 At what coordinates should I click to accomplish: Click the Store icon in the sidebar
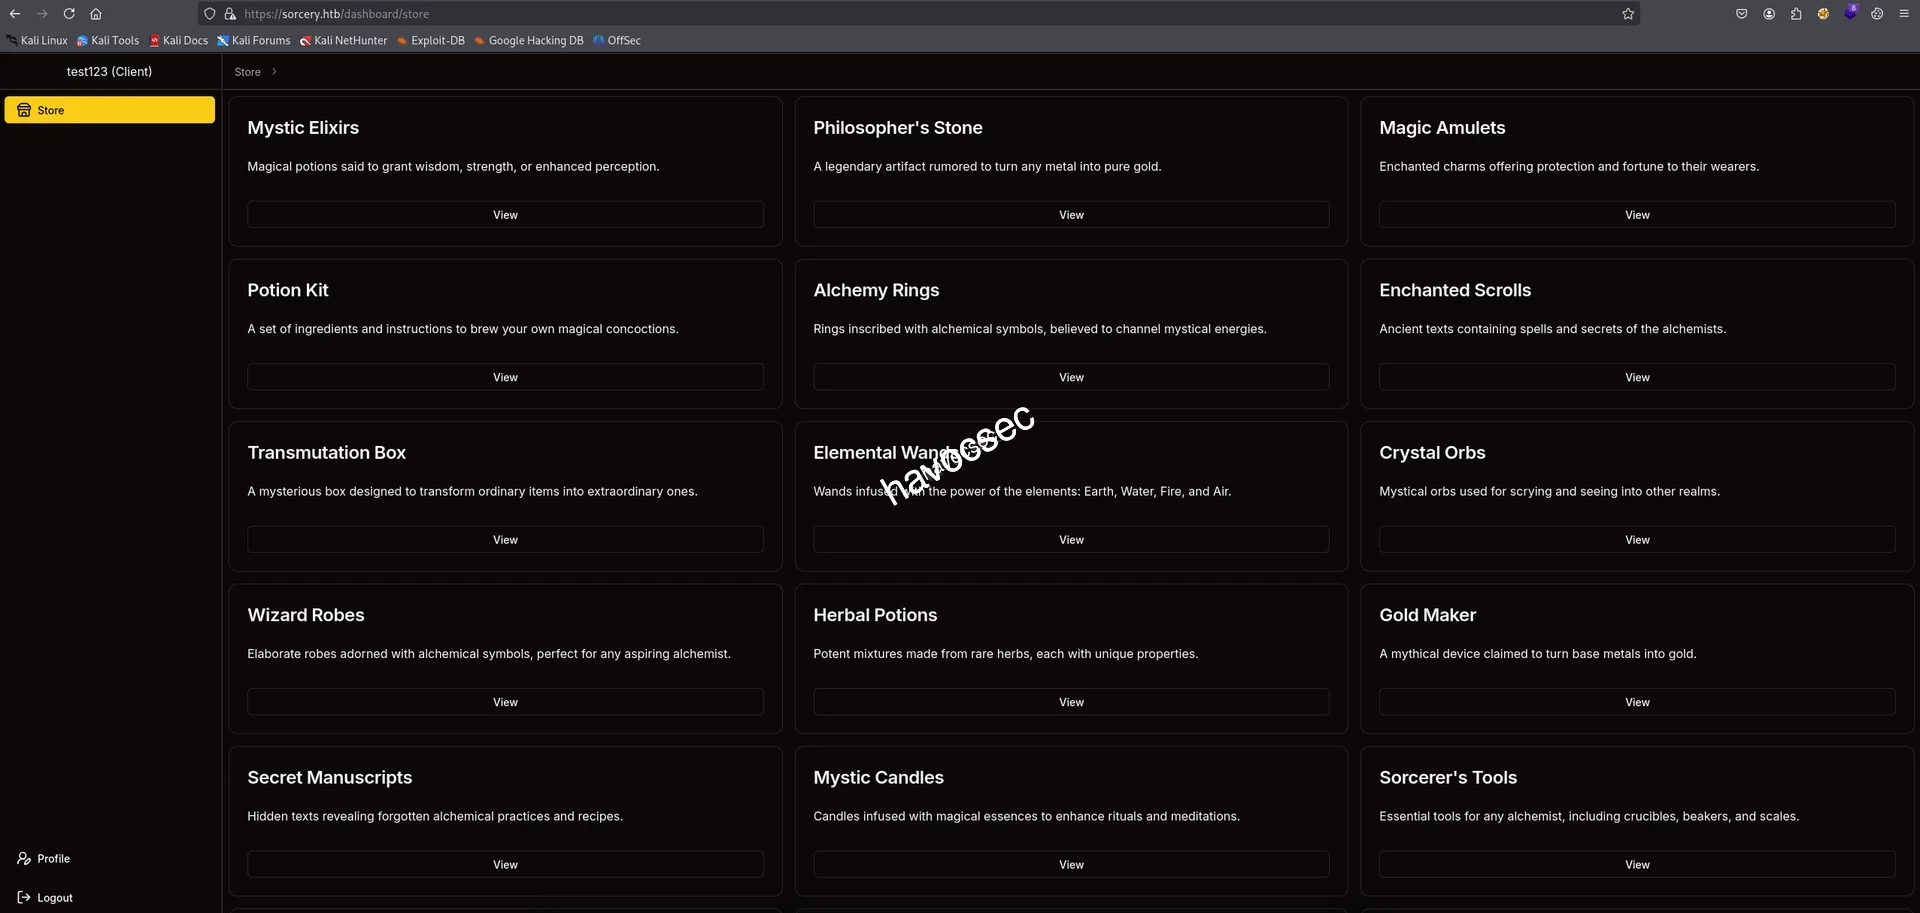coord(24,110)
